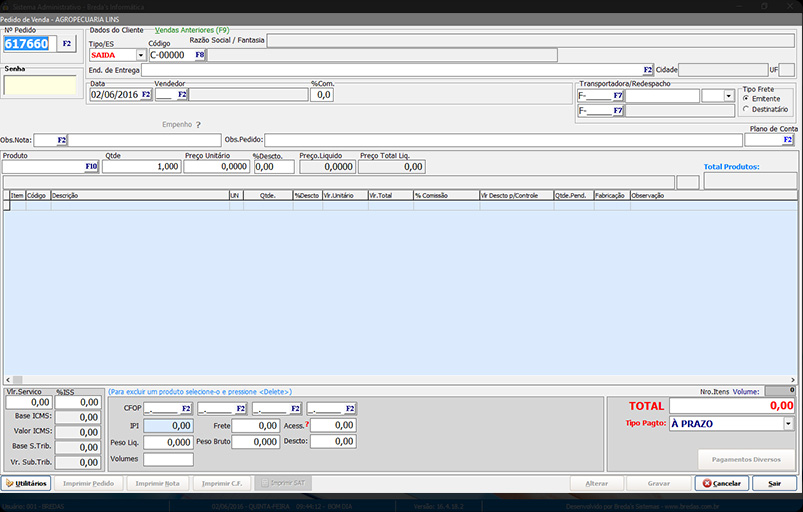This screenshot has width=803, height=512.
Task: Open the Tipo Pagto À PRAZO dropdown
Action: point(788,424)
